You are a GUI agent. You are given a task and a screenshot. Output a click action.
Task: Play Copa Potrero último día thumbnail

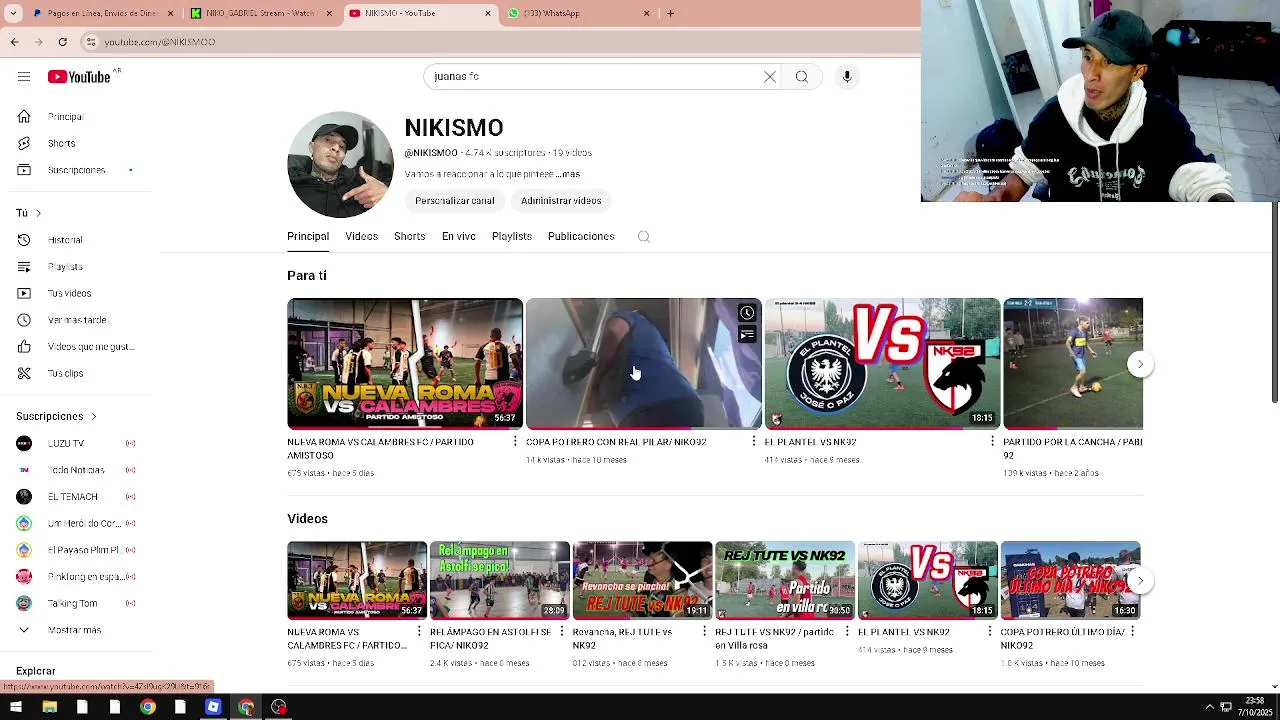tap(1070, 581)
